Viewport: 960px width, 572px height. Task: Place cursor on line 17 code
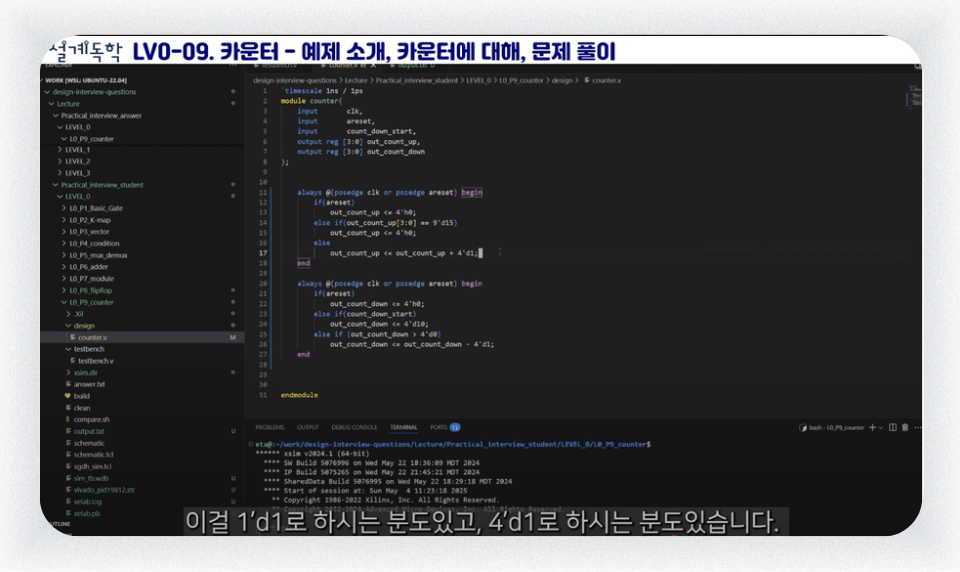click(x=404, y=253)
